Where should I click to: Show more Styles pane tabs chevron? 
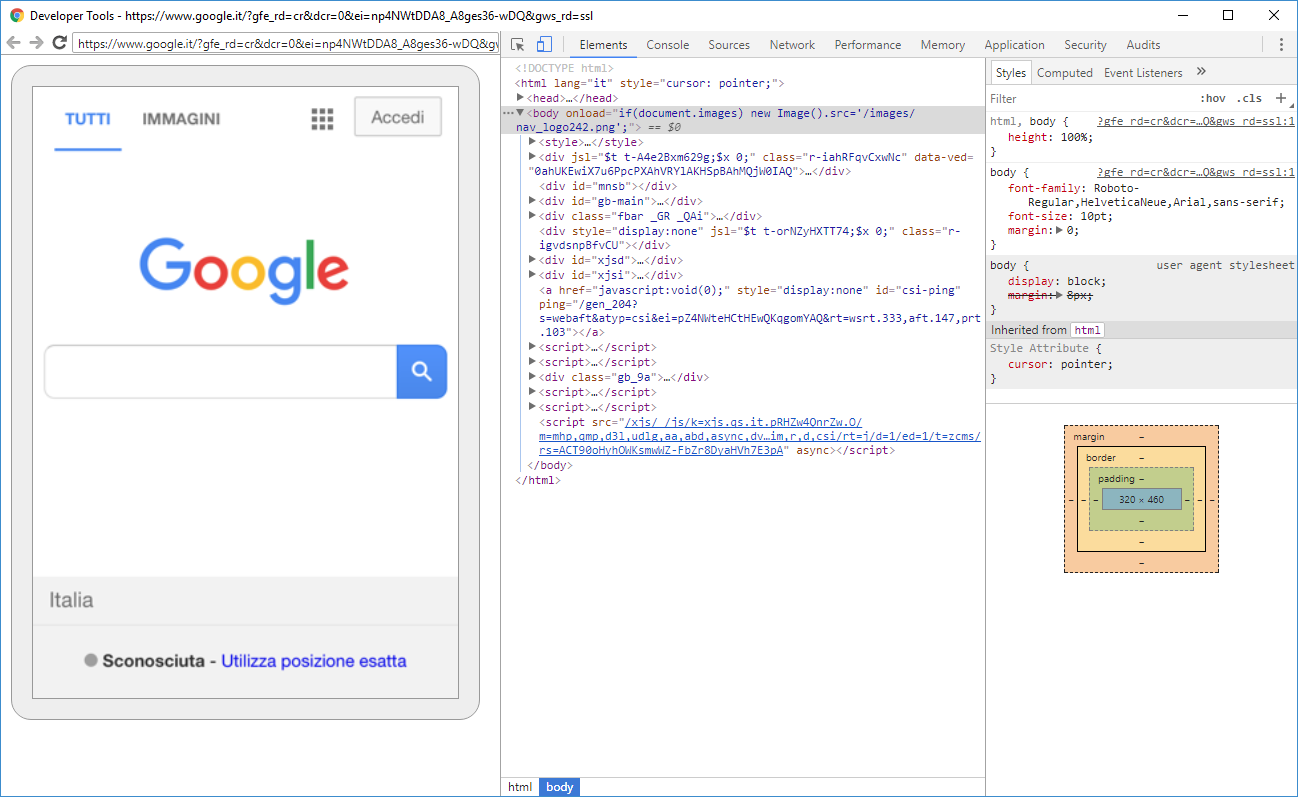(1201, 72)
